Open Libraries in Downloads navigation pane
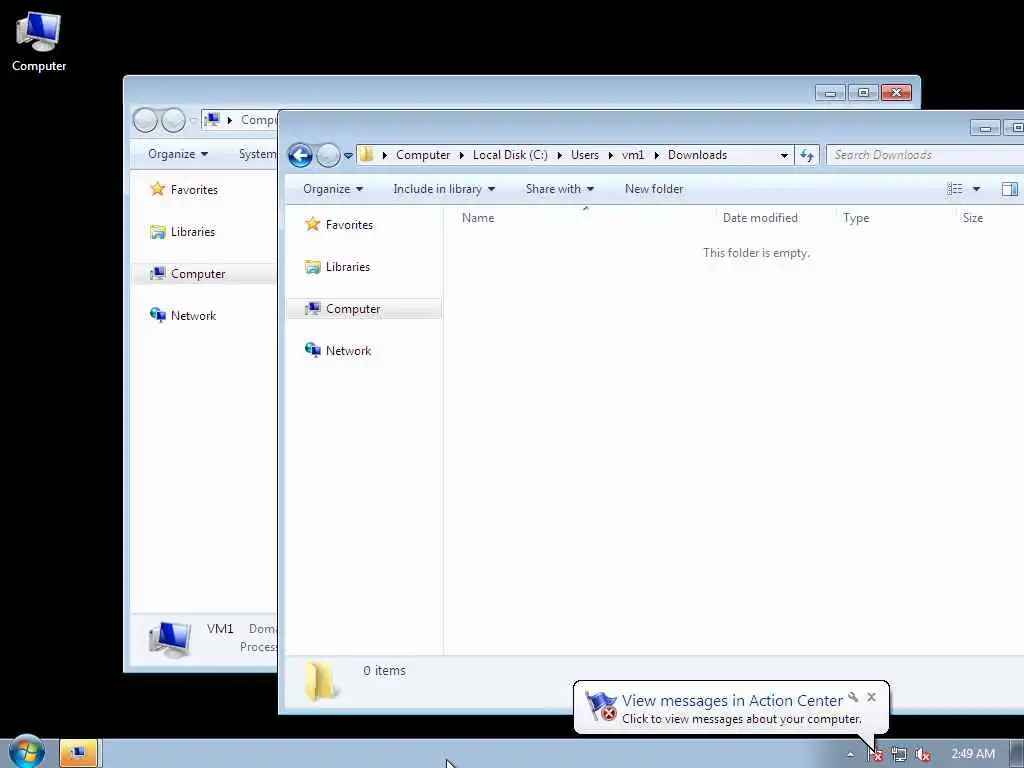This screenshot has width=1024, height=768. 338,266
